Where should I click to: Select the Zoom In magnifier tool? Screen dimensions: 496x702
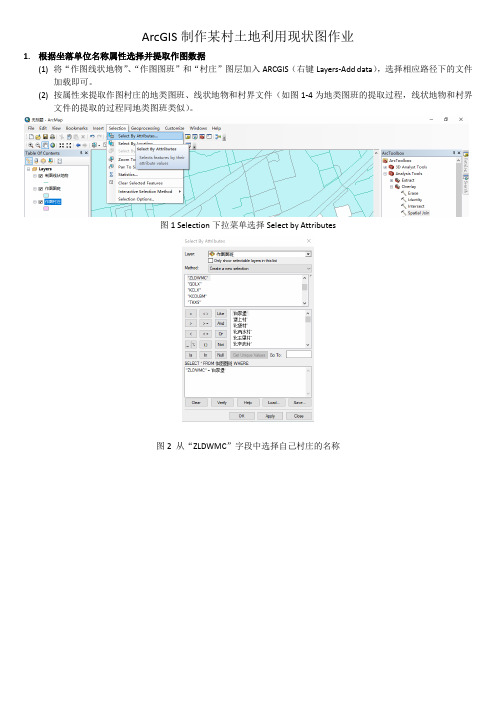(30, 146)
